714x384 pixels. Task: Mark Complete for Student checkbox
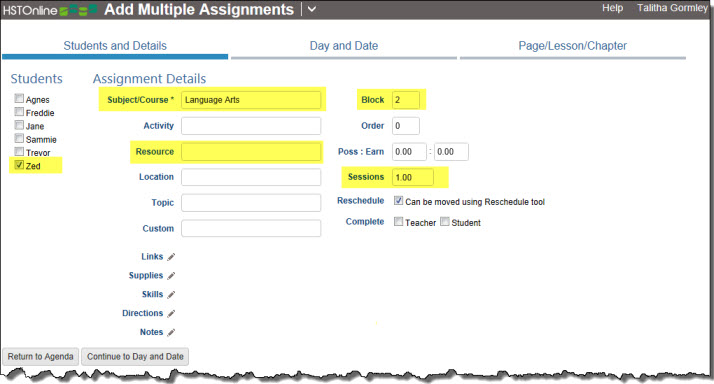(x=445, y=221)
